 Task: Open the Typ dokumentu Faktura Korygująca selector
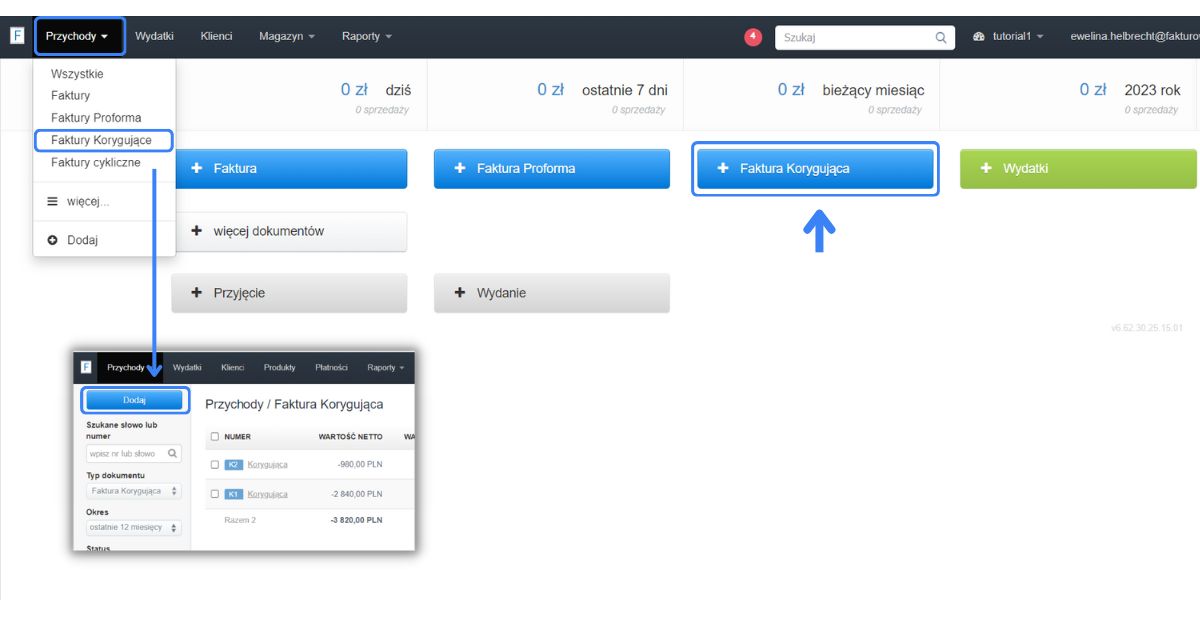coord(134,491)
